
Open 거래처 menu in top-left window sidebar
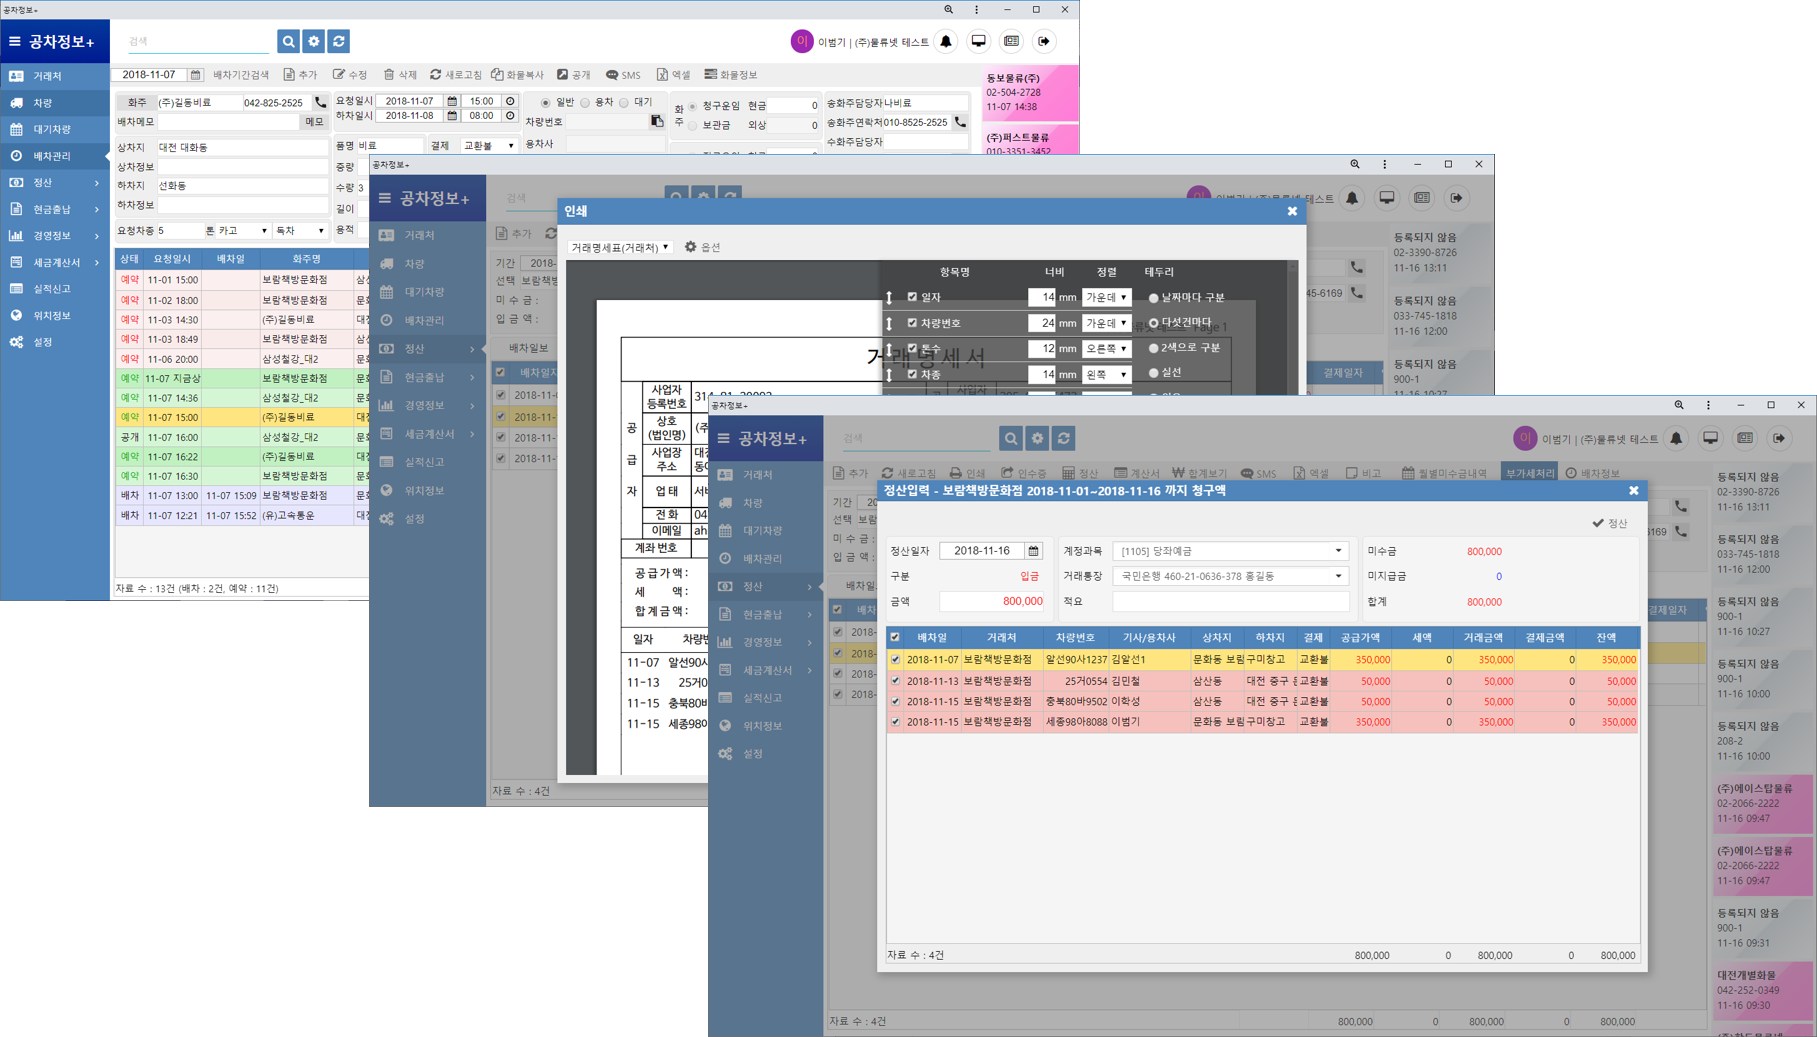tap(55, 76)
